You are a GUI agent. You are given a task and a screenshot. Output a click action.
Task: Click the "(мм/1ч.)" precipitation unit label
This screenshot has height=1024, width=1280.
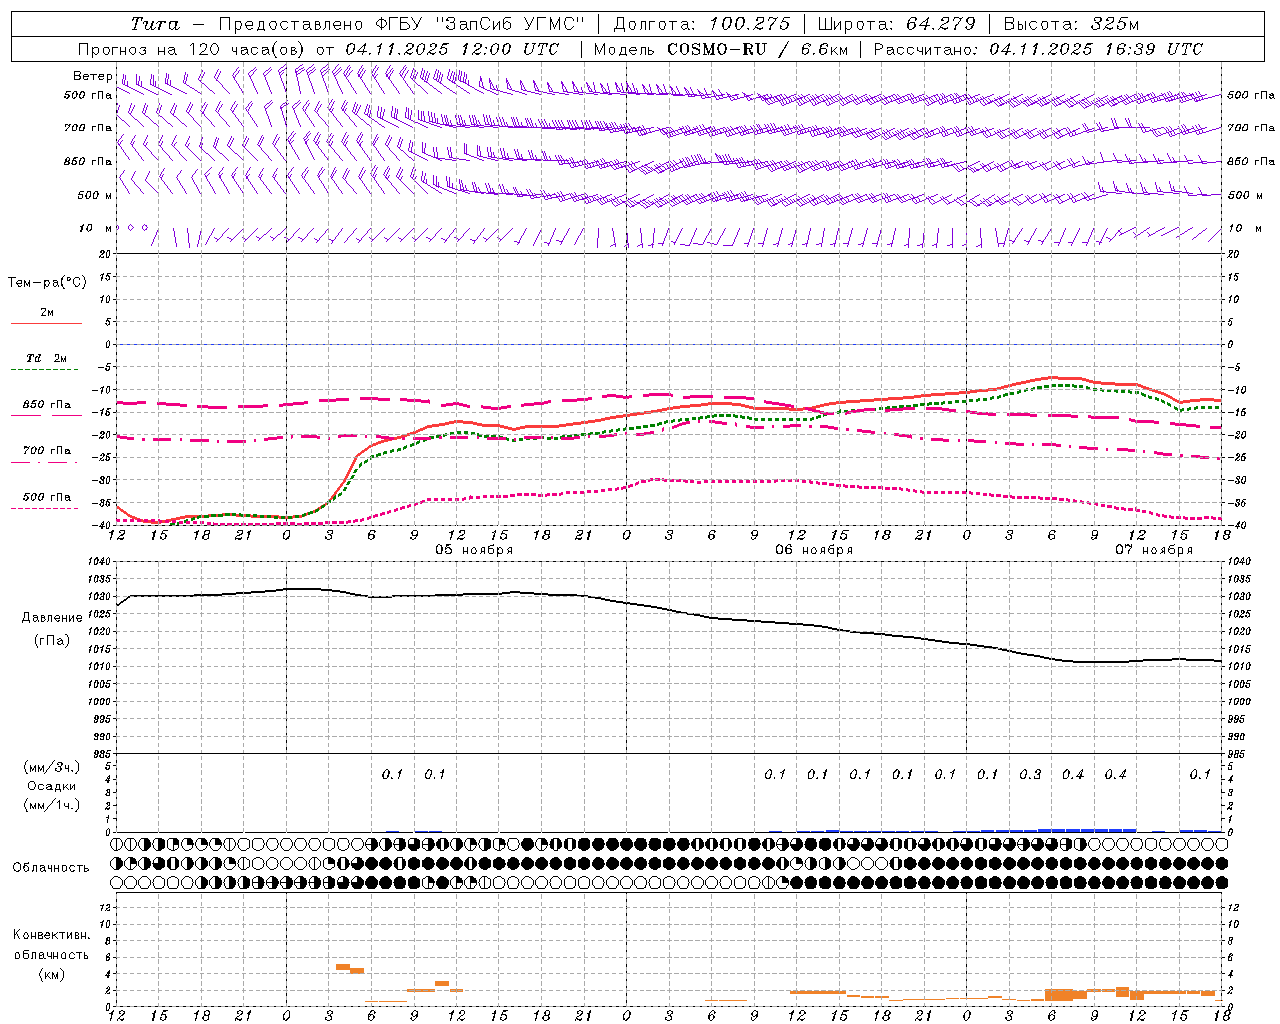tap(52, 805)
